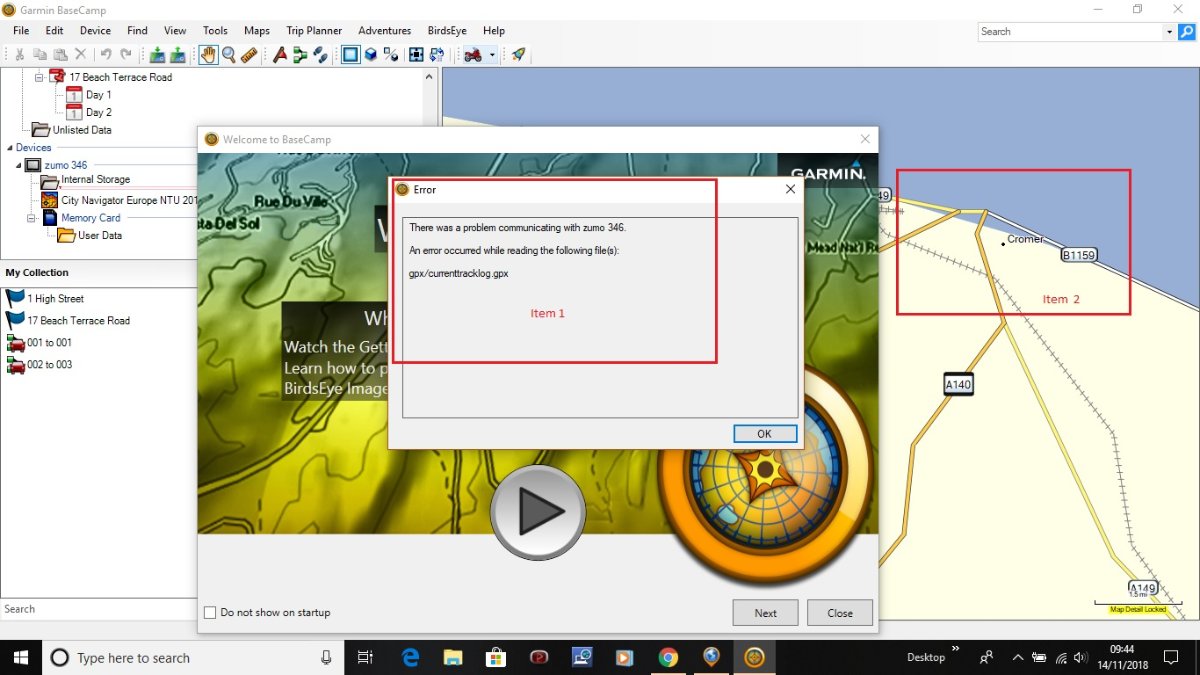
Task: Open the top-right Search dropdown arrow
Action: [1169, 31]
